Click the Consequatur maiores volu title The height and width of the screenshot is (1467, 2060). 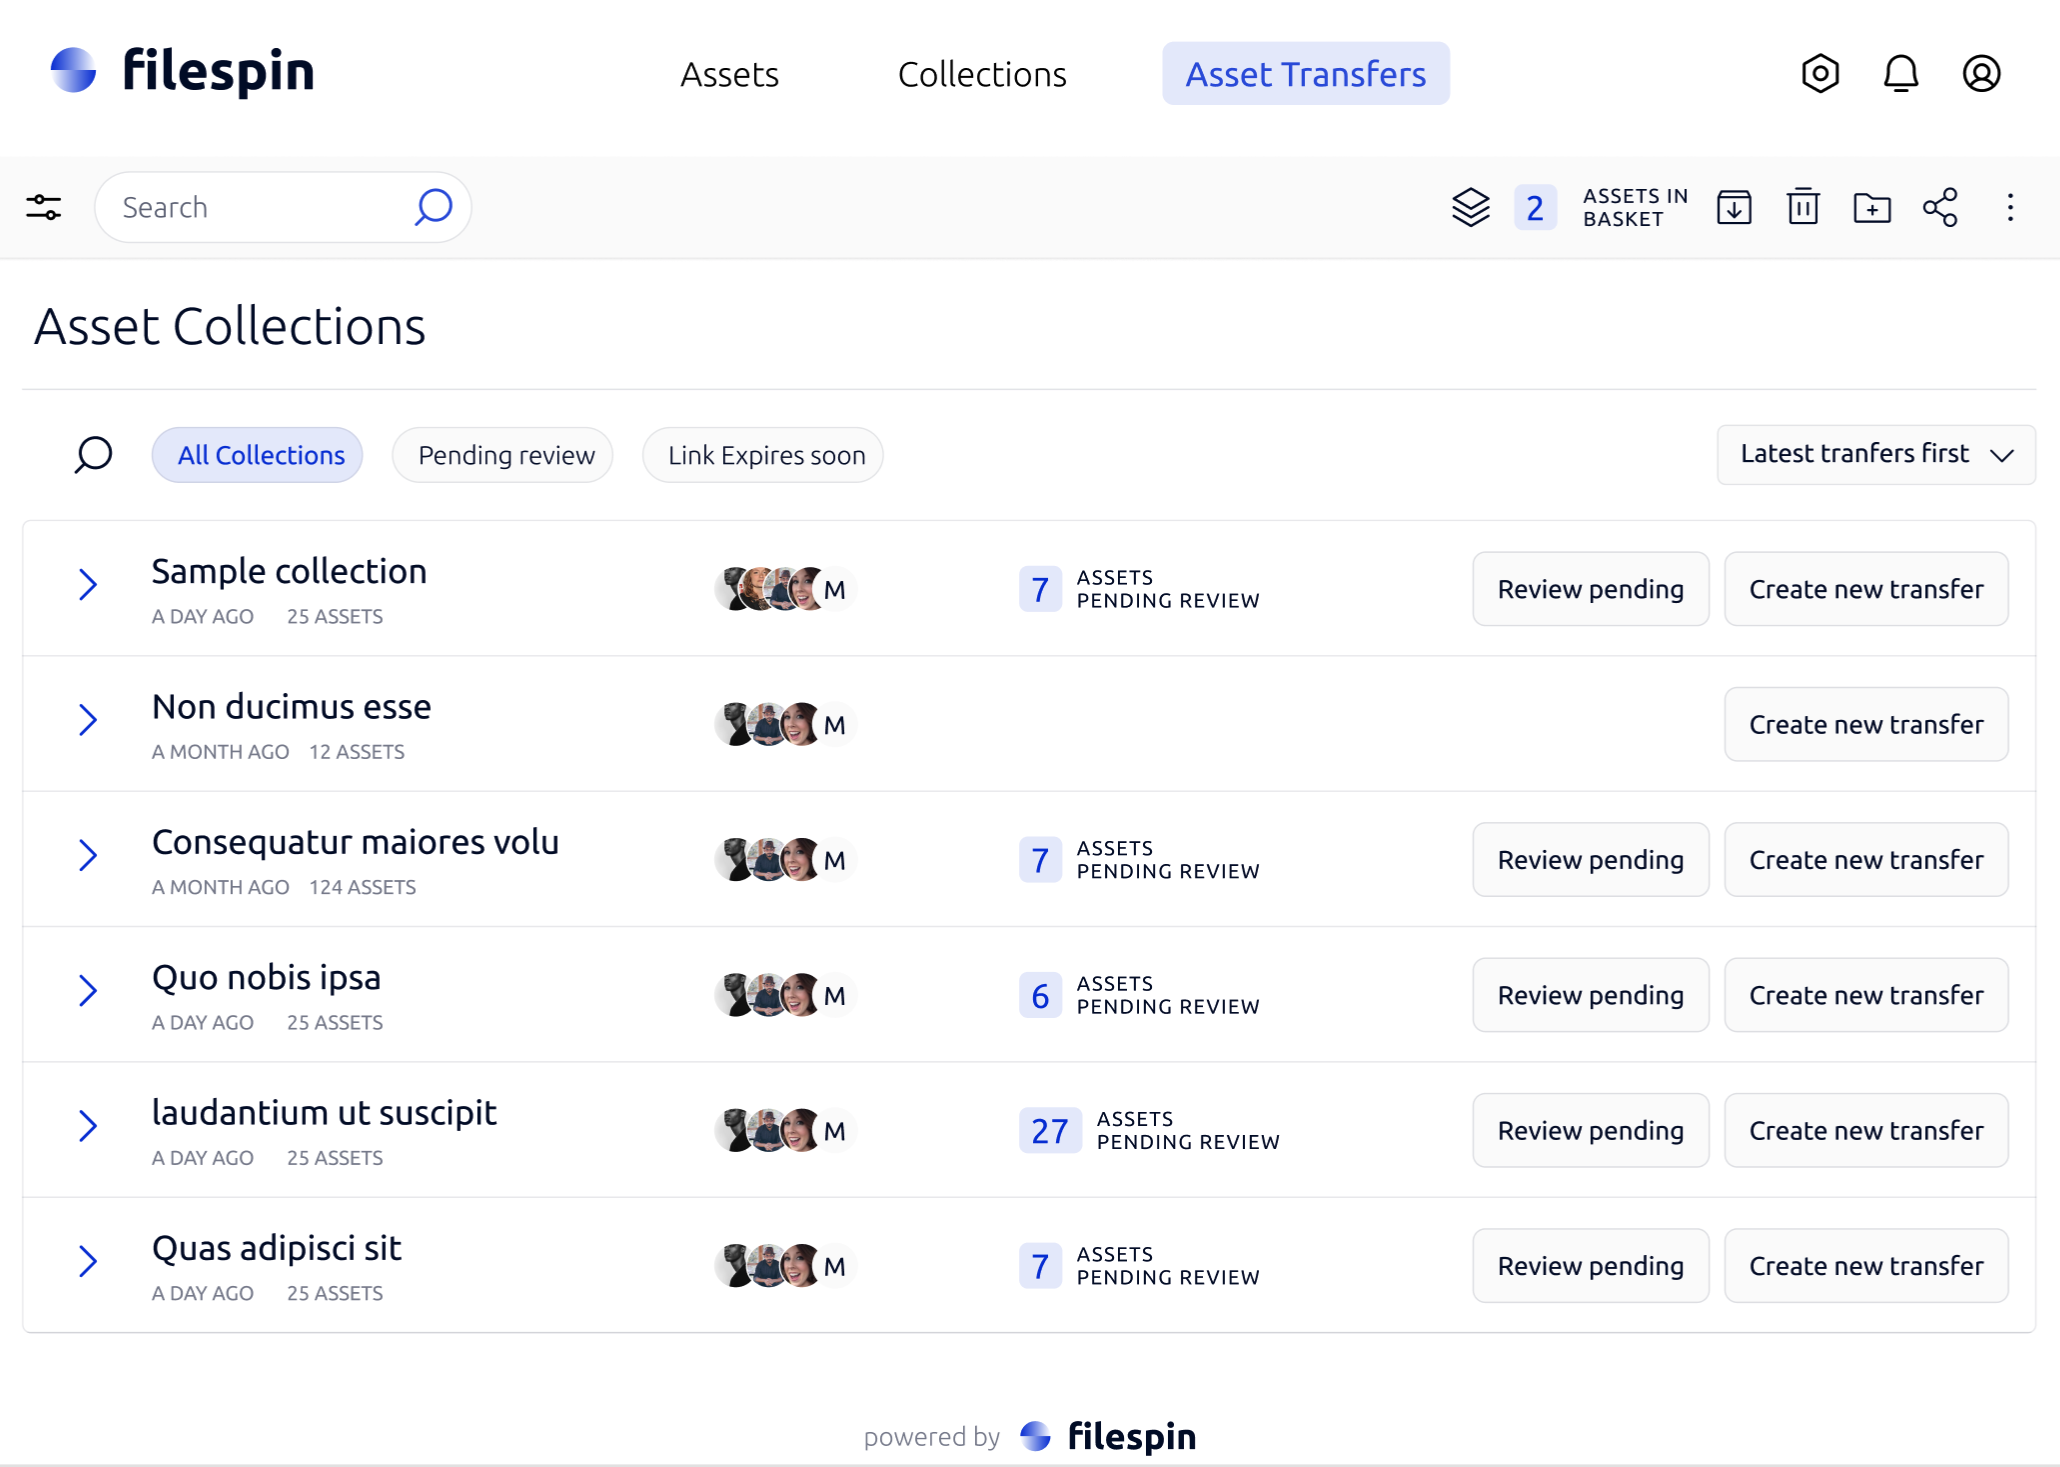click(x=355, y=842)
